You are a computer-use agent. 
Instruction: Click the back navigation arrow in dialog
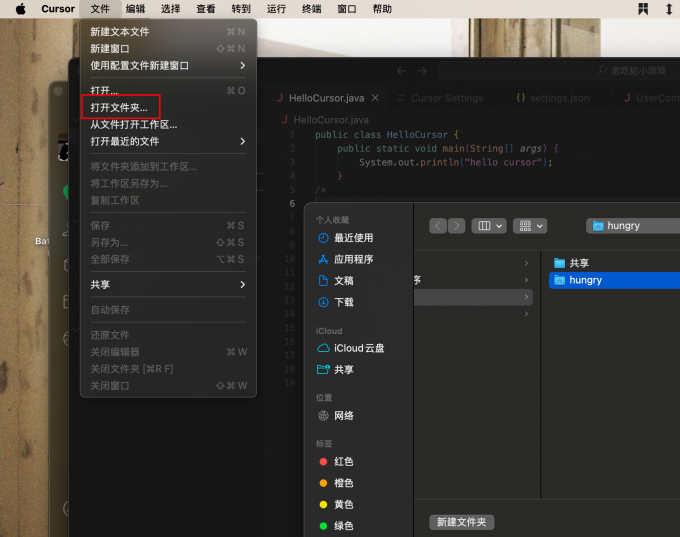click(438, 226)
